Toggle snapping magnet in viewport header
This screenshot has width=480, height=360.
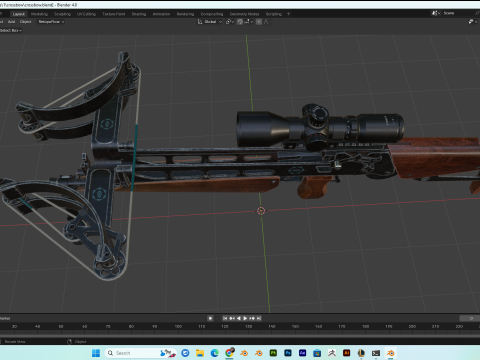[x=240, y=22]
